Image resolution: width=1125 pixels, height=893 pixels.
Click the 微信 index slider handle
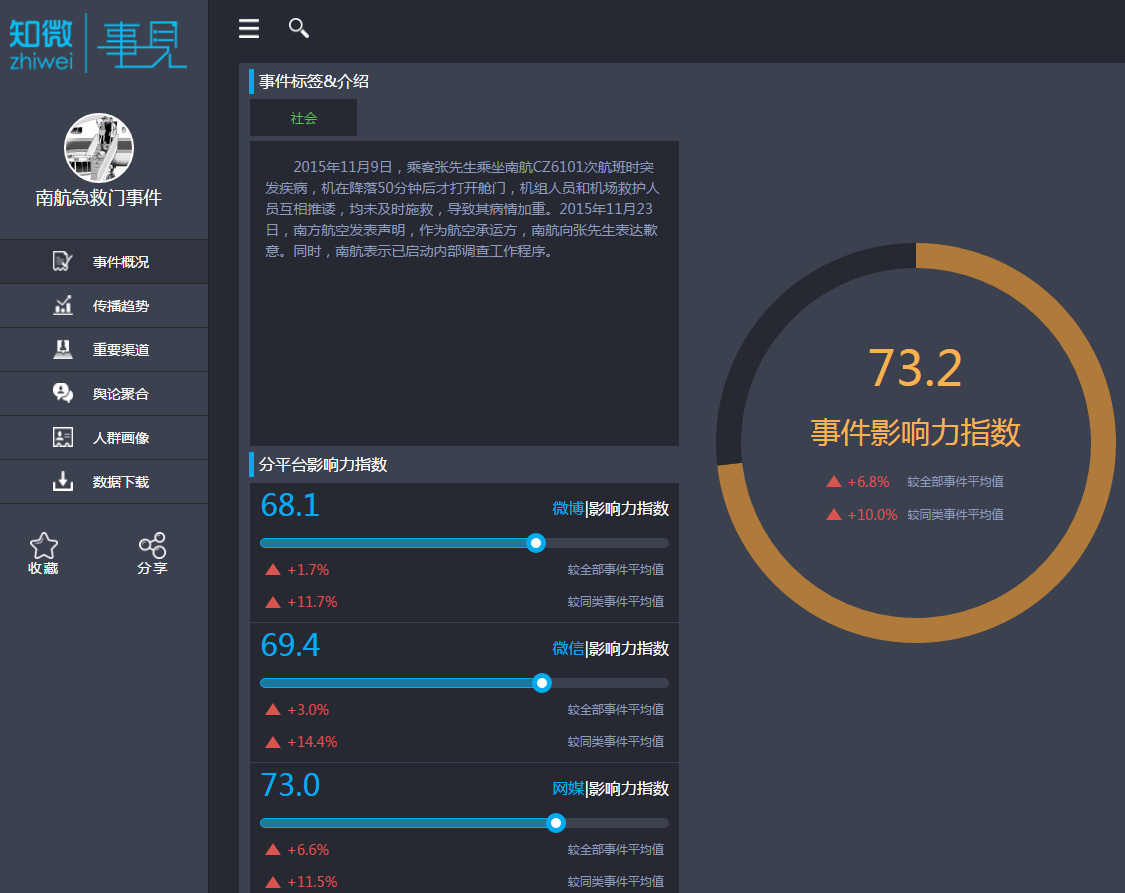[x=542, y=683]
